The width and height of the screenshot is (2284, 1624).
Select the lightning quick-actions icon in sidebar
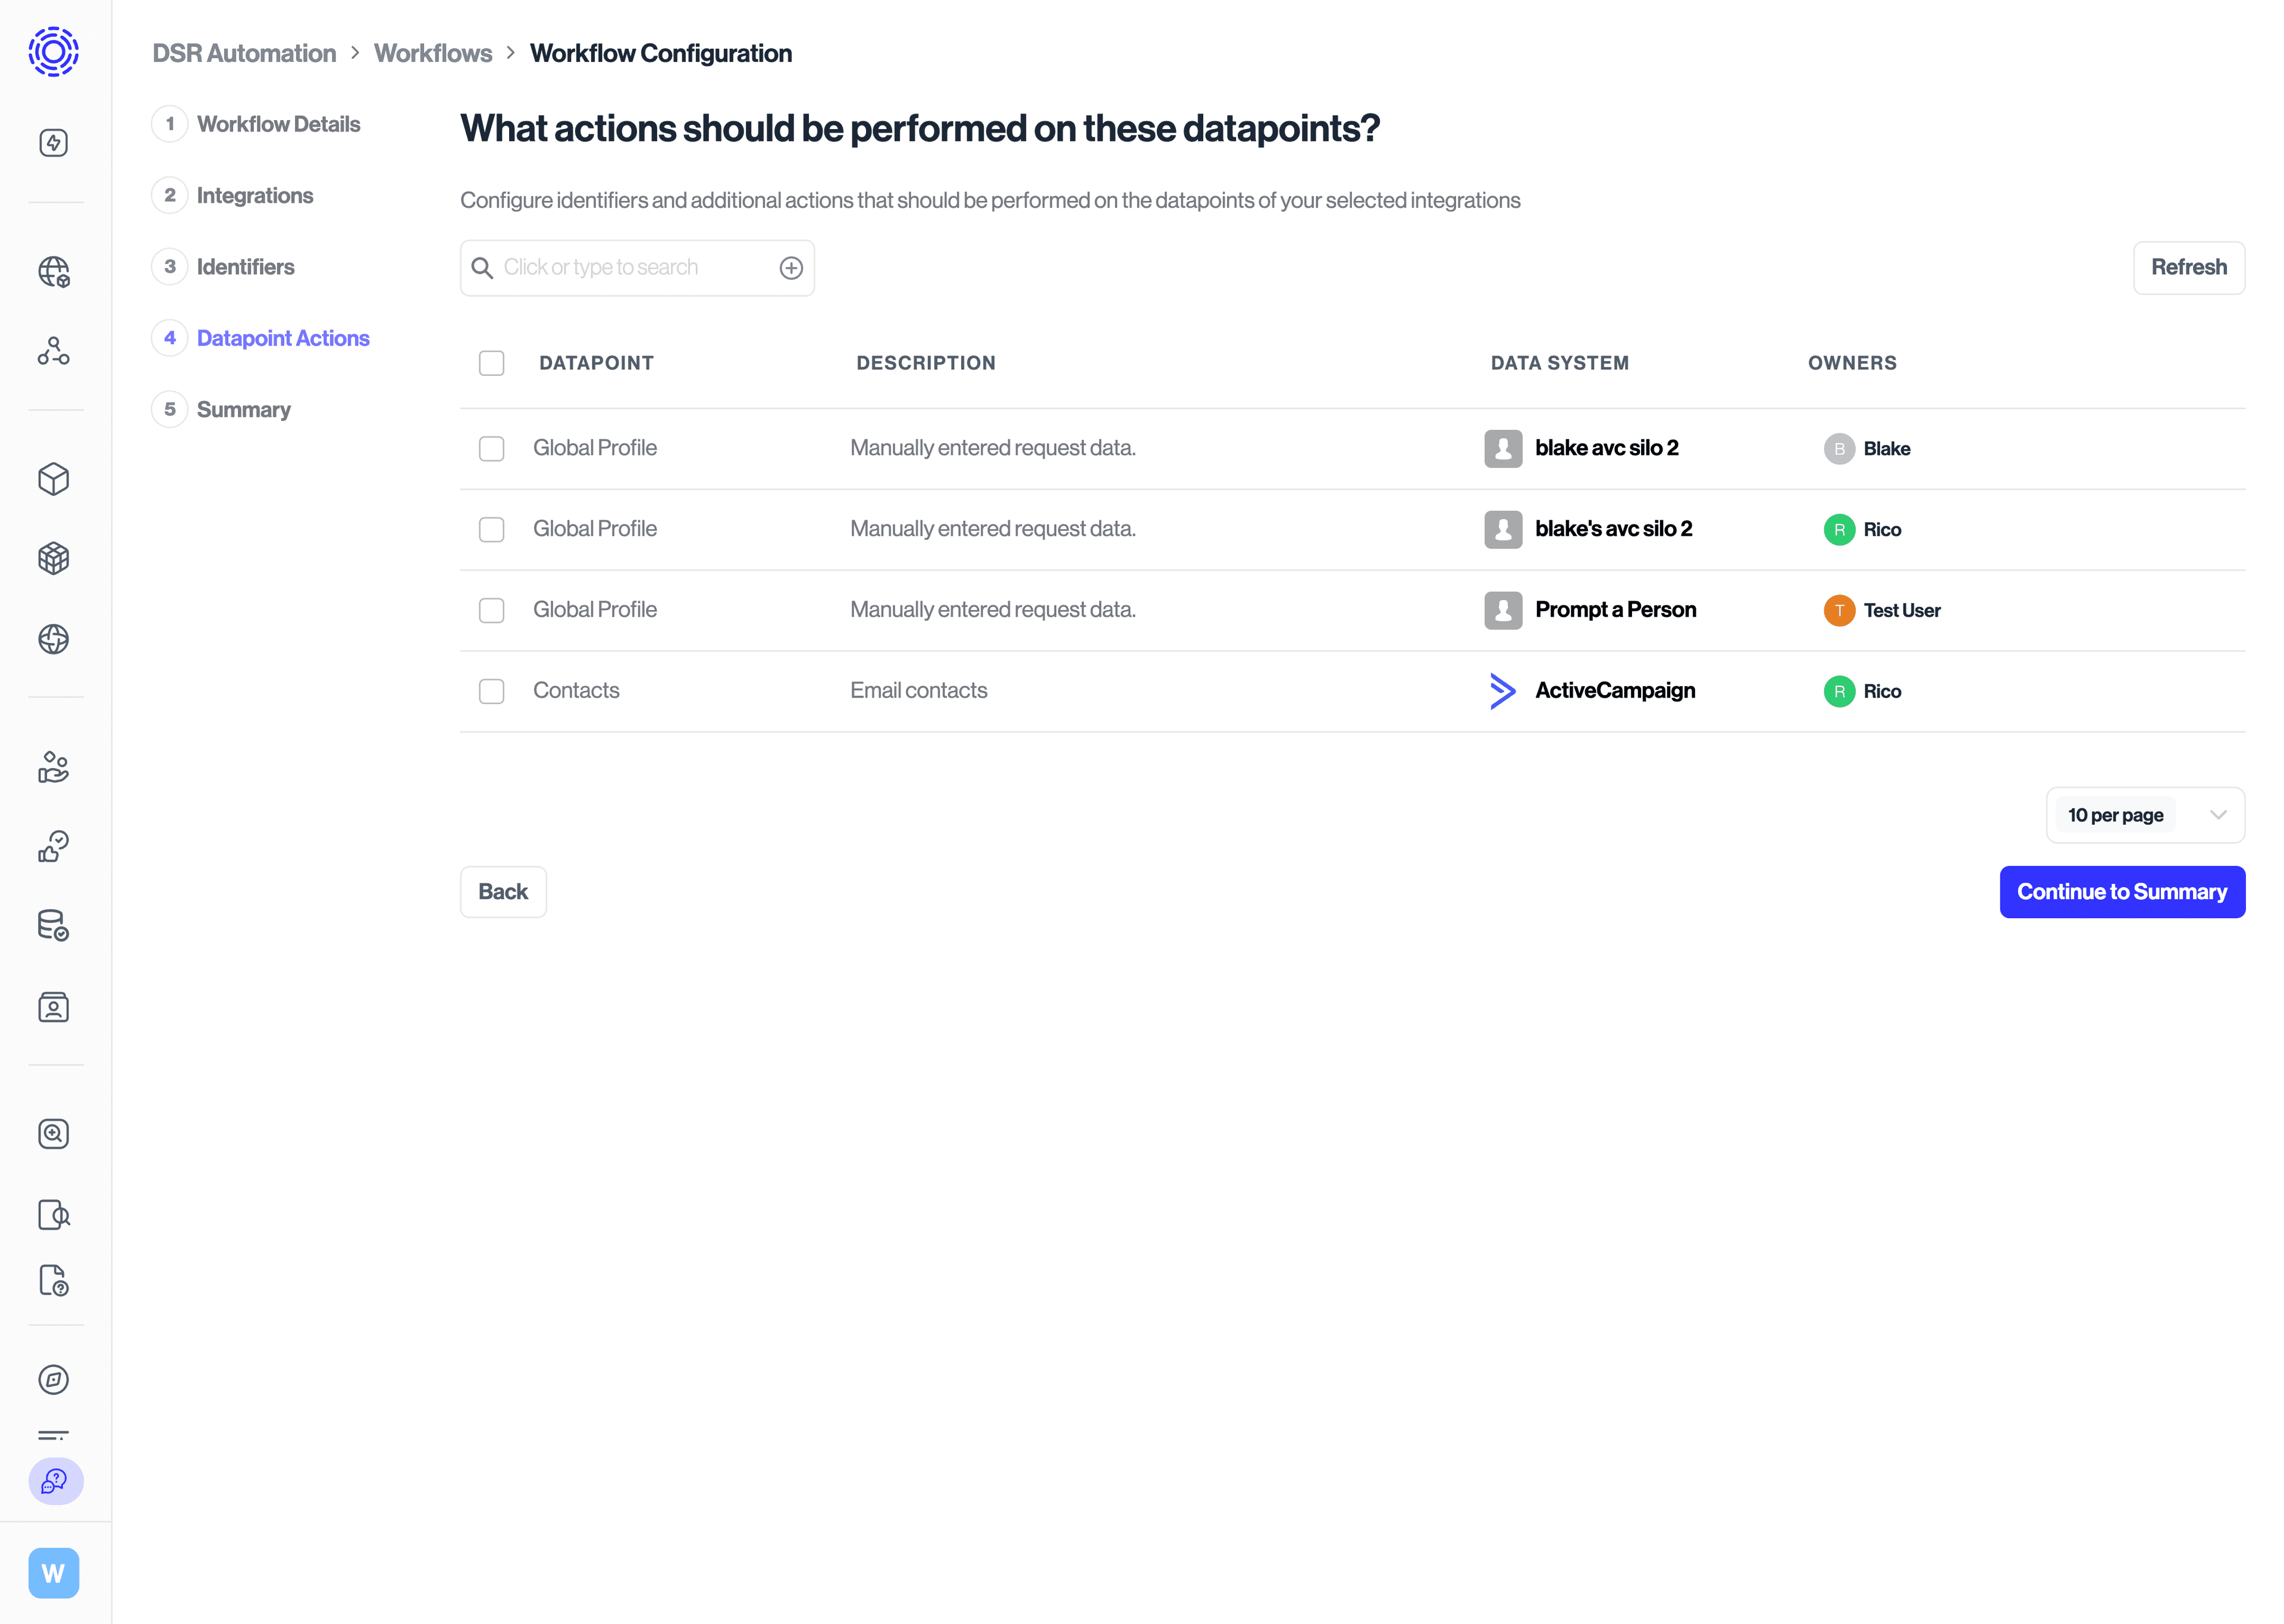(54, 142)
